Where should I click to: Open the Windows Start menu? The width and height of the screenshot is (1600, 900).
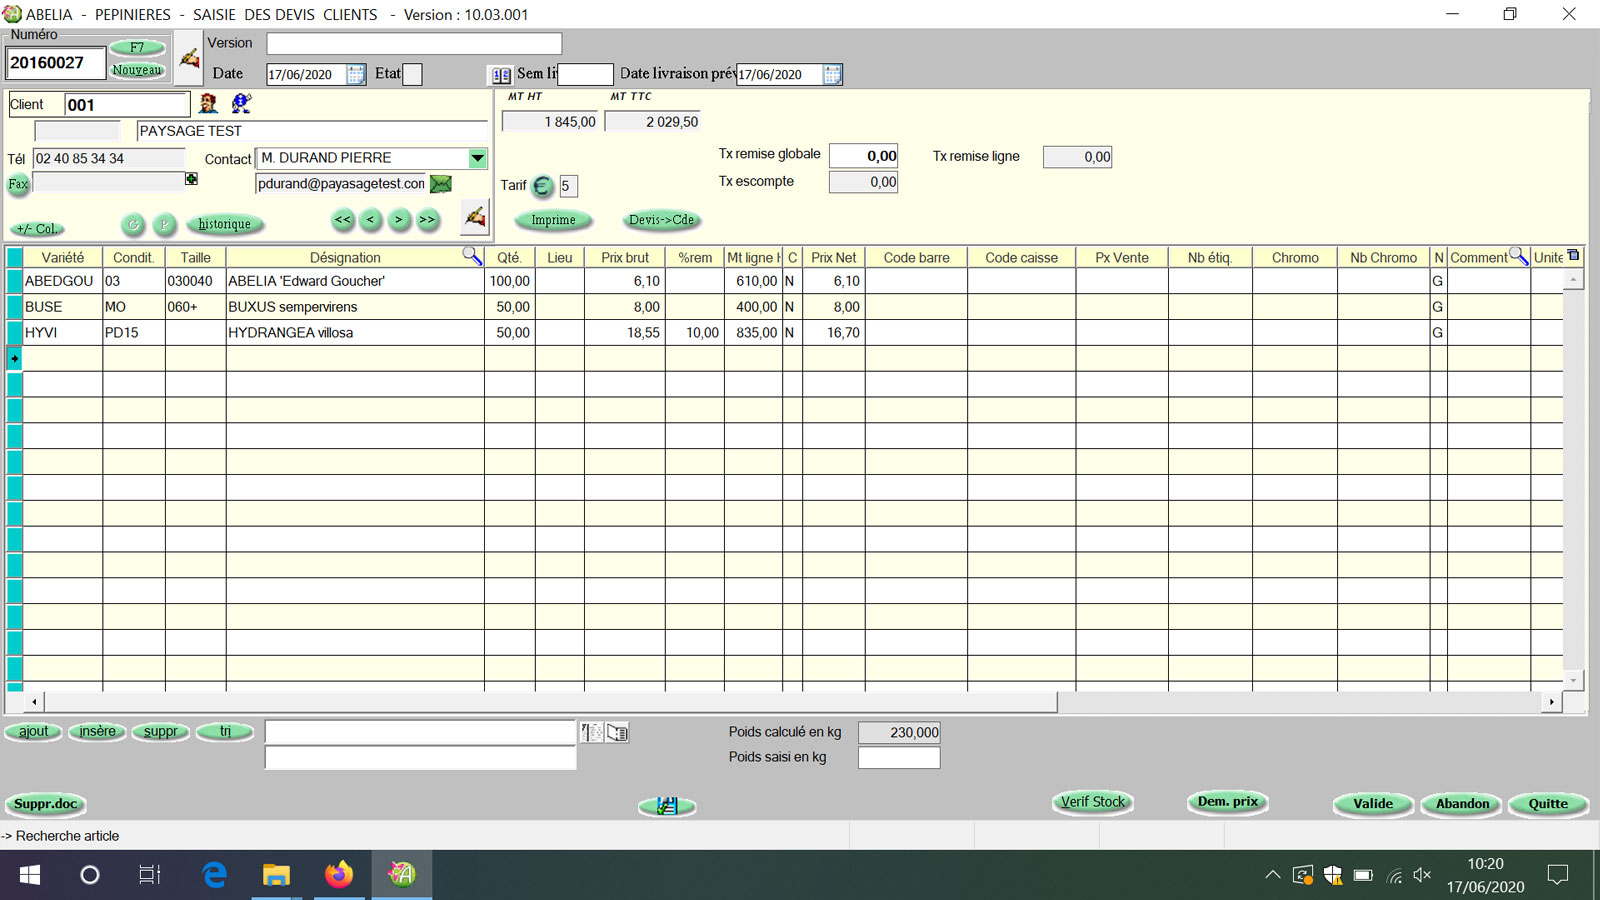[30, 875]
